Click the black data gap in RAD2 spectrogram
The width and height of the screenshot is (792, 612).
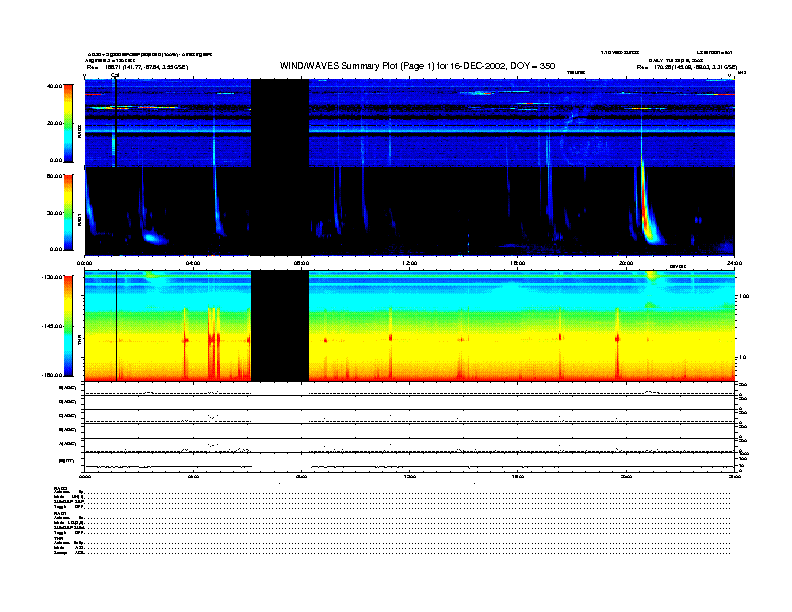point(280,123)
